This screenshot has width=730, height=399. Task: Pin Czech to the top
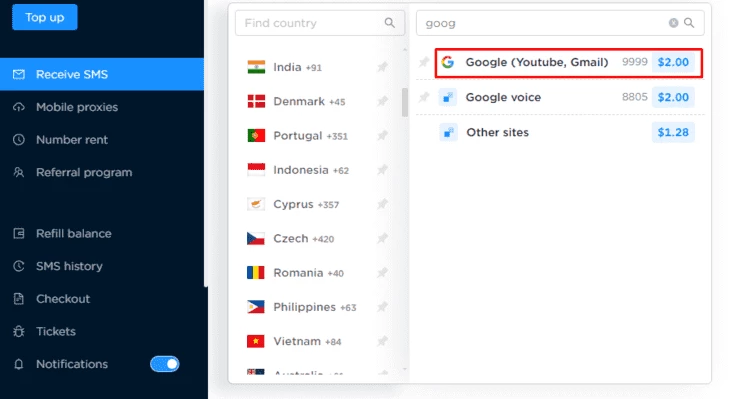pyautogui.click(x=382, y=238)
